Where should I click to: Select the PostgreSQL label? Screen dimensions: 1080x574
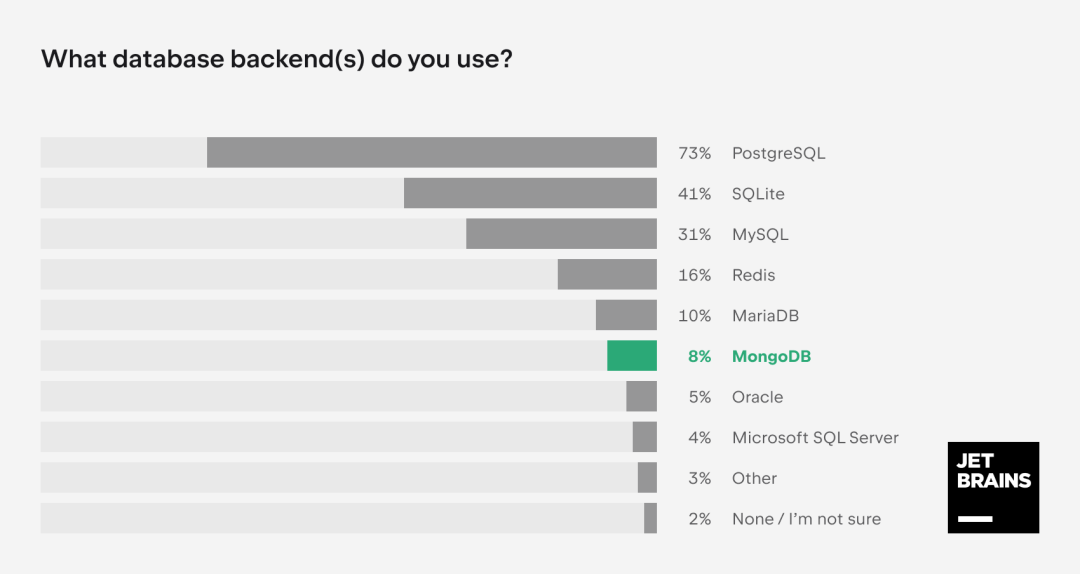tap(778, 154)
